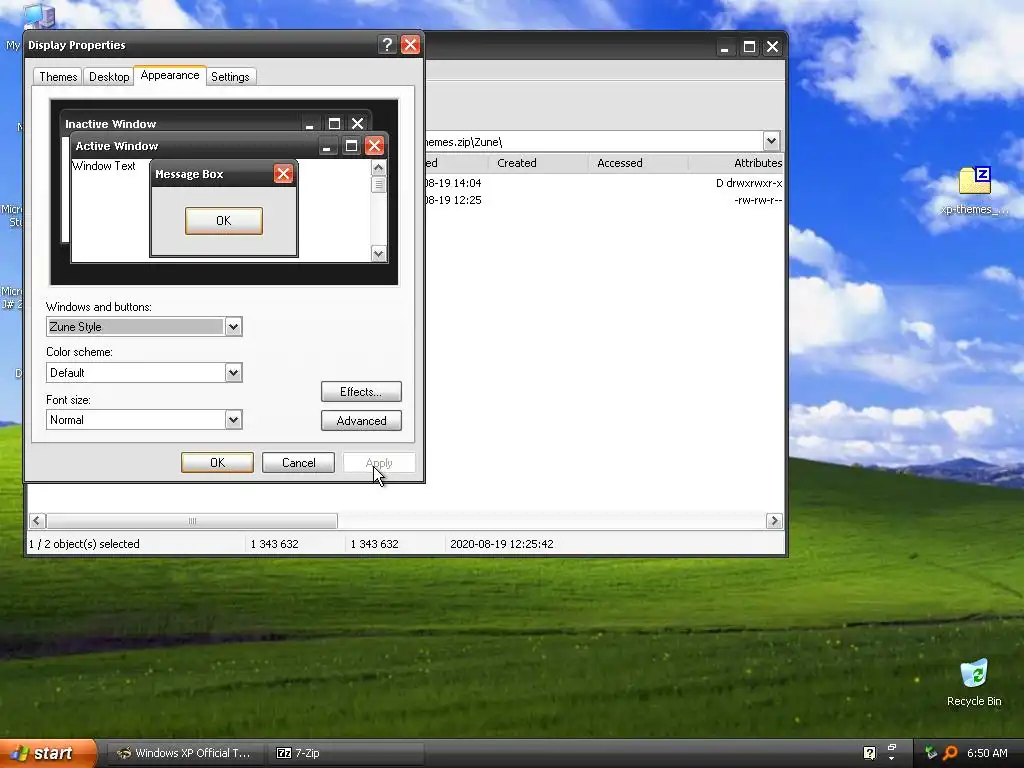
Task: Select the row with attributes D drwxrwxr-x
Action: pyautogui.click(x=604, y=184)
